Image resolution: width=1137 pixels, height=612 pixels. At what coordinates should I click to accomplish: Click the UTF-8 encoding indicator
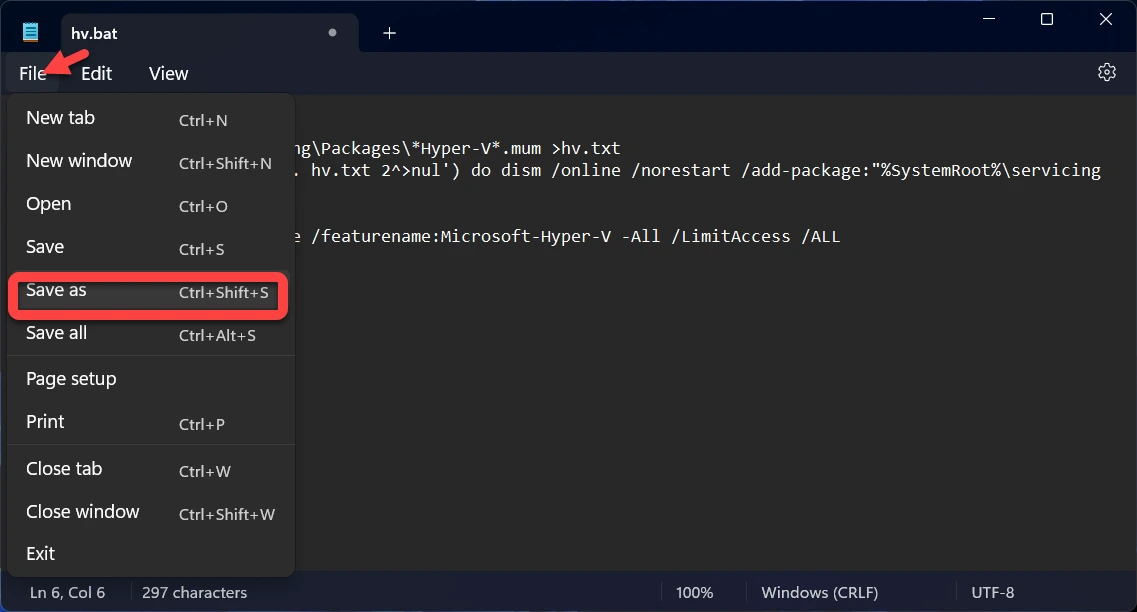coord(991,593)
